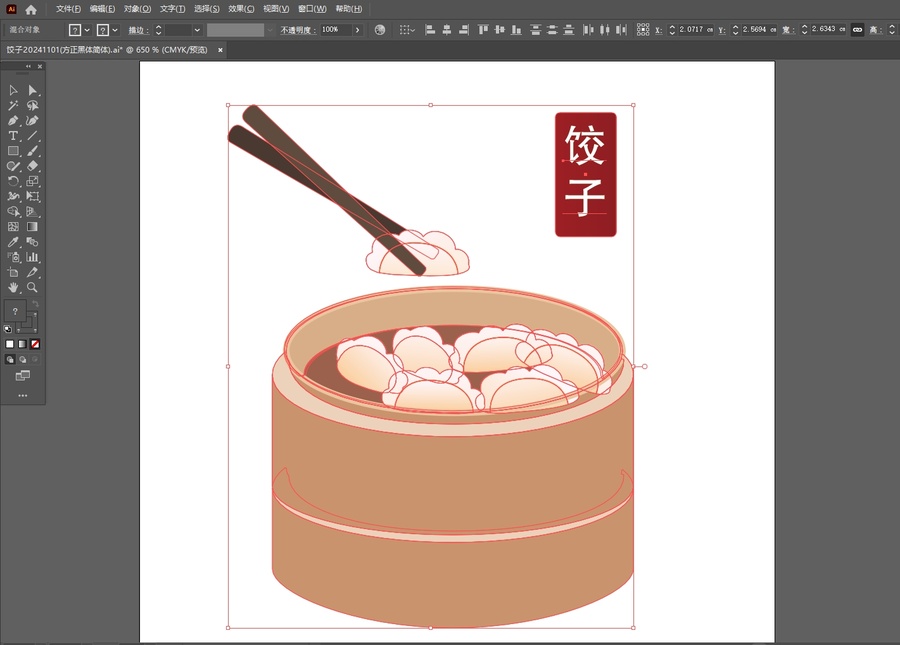Open the 文件(F) menu
Viewport: 900px width, 645px height.
coord(68,9)
